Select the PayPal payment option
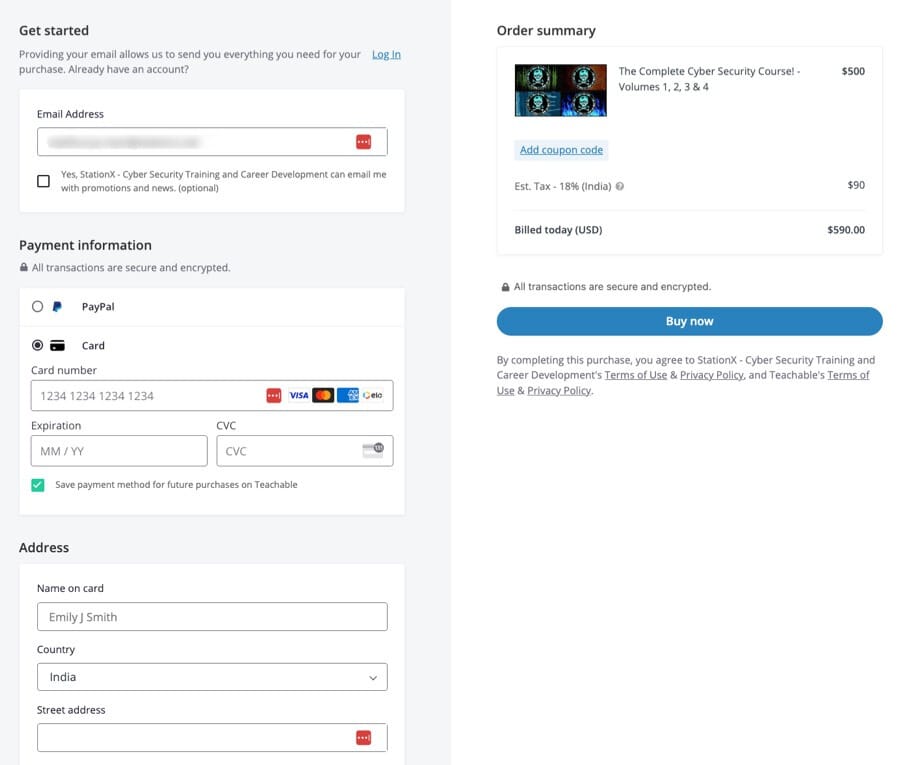This screenshot has height=765, width=900. [x=38, y=307]
